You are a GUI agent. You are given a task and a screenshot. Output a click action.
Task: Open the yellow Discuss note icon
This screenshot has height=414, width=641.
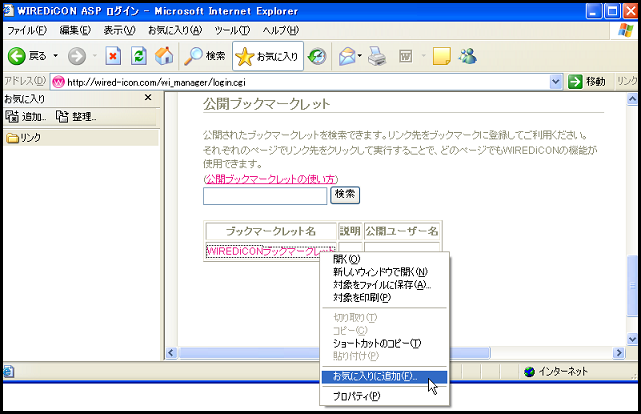pos(442,56)
